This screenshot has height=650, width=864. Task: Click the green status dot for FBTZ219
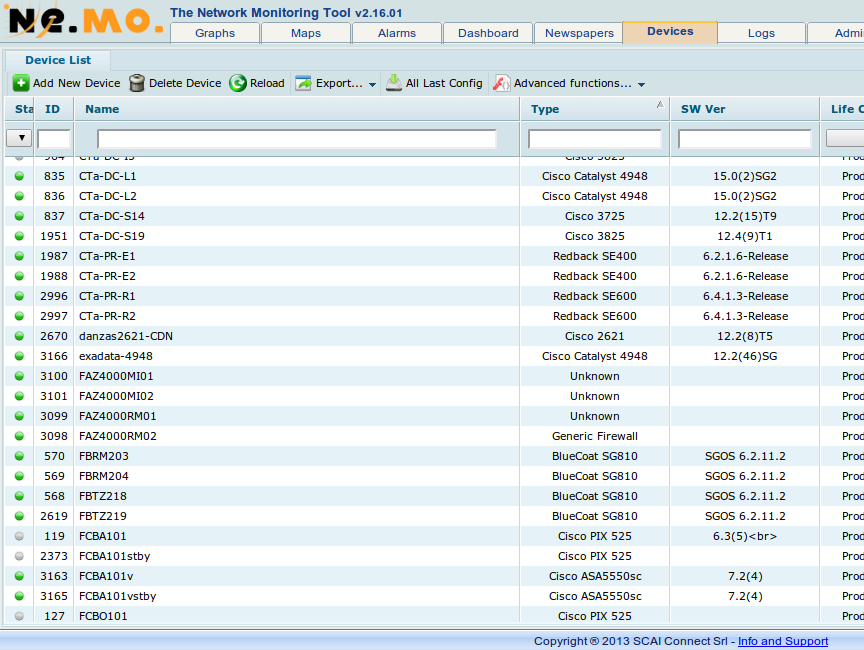[19, 516]
